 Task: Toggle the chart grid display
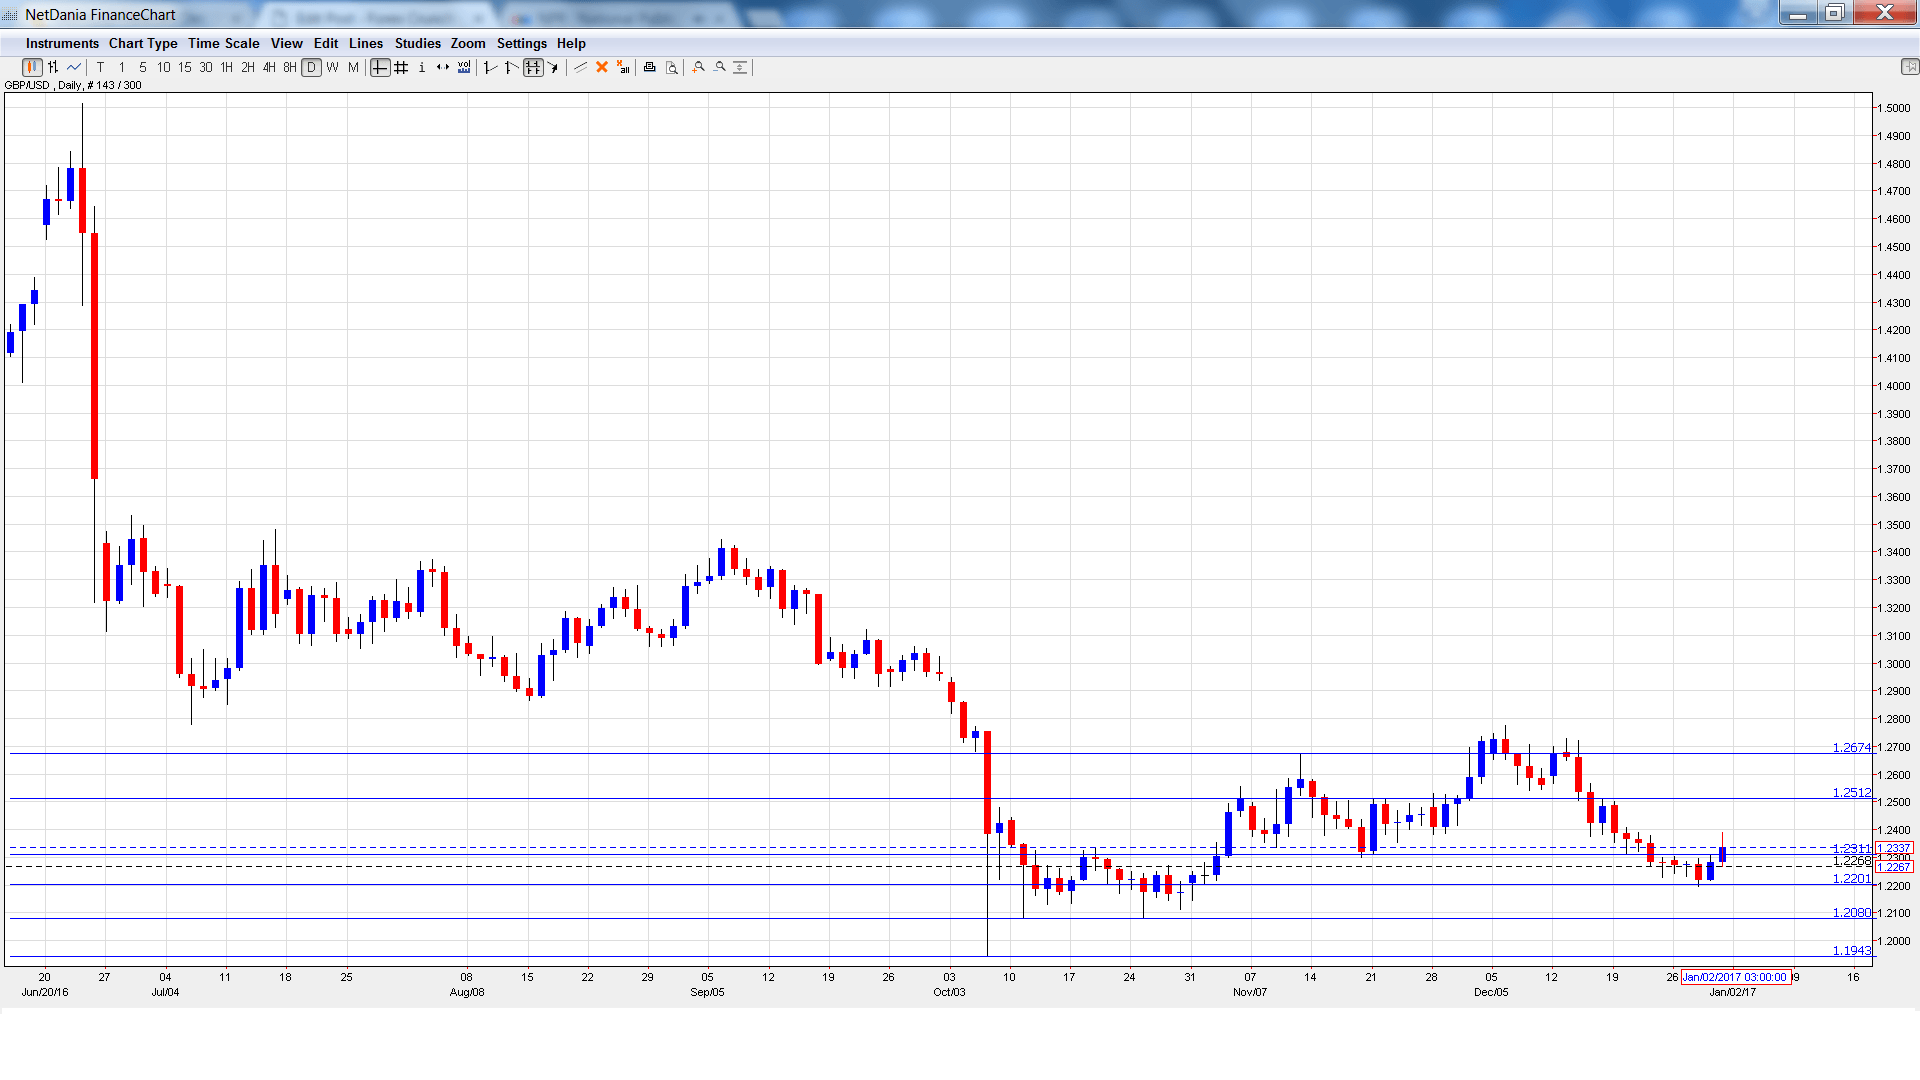coord(401,68)
